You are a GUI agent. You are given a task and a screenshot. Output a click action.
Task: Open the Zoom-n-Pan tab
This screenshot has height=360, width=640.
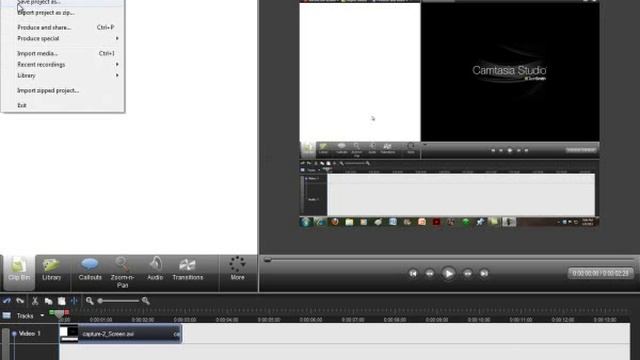[122, 273]
